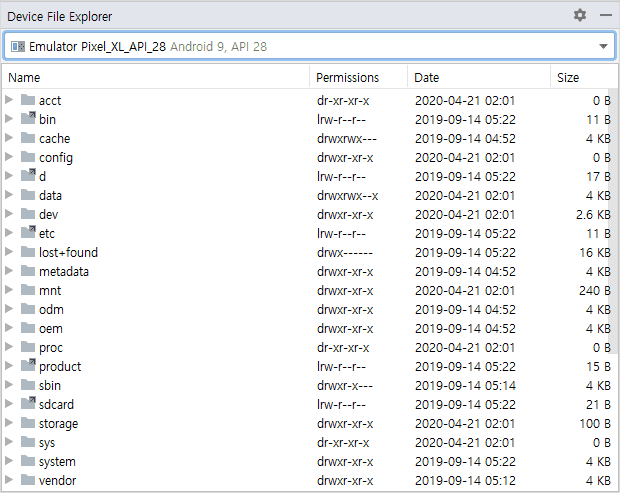Select the data folder icon
Image resolution: width=620 pixels, height=493 pixels.
[28, 195]
